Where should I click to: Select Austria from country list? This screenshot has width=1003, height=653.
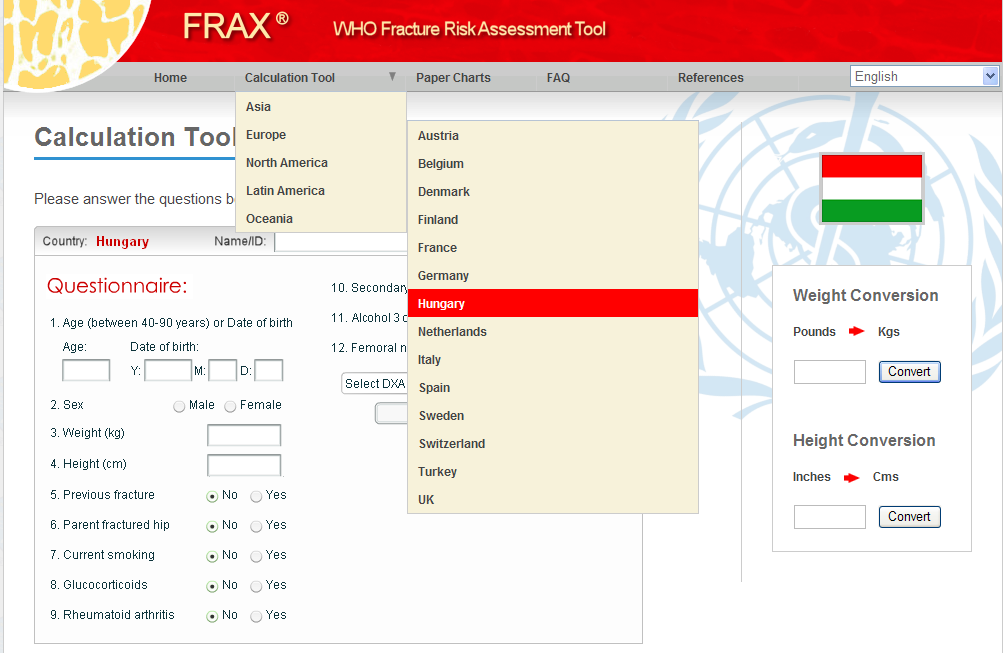point(553,136)
